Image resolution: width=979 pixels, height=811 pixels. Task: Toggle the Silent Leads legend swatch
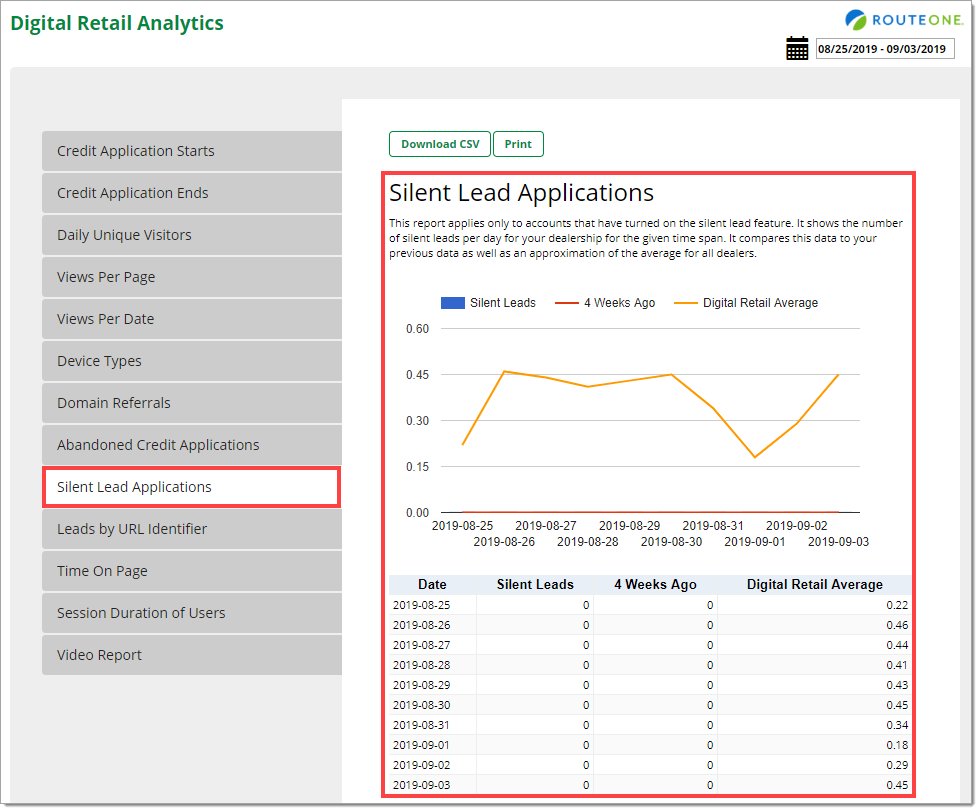click(x=453, y=303)
